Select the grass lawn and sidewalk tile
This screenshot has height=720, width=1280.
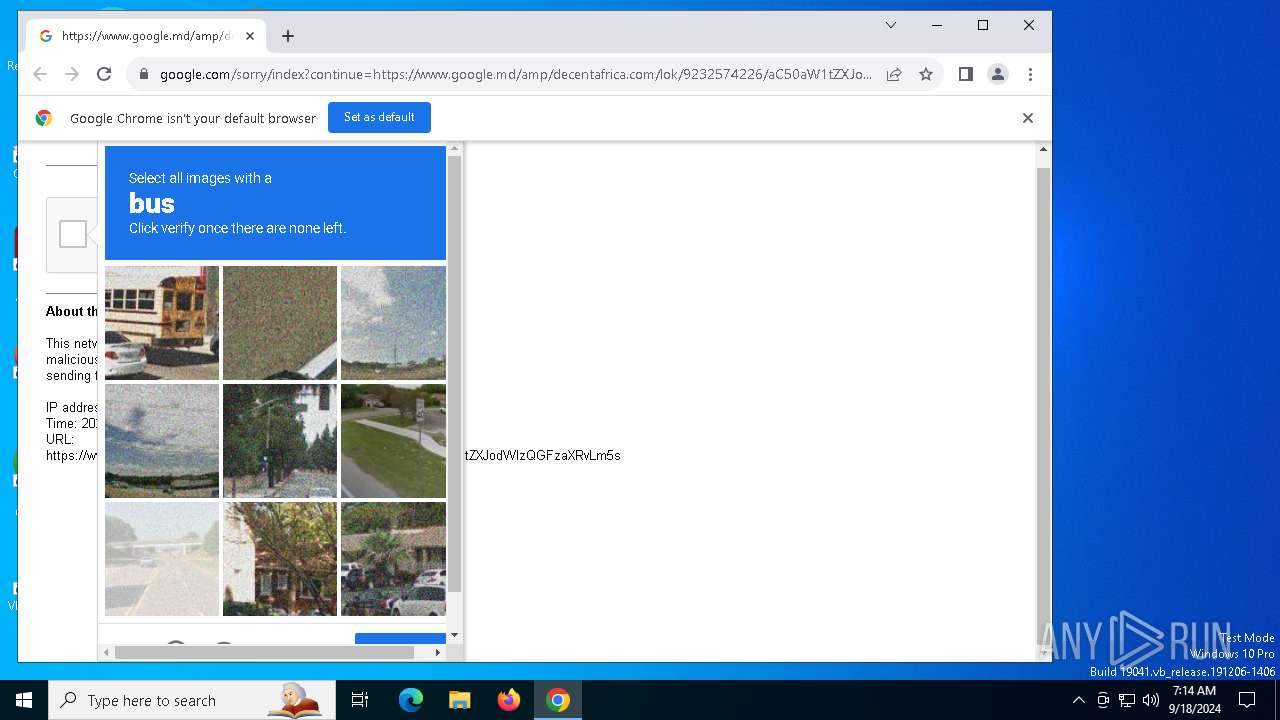[393, 441]
